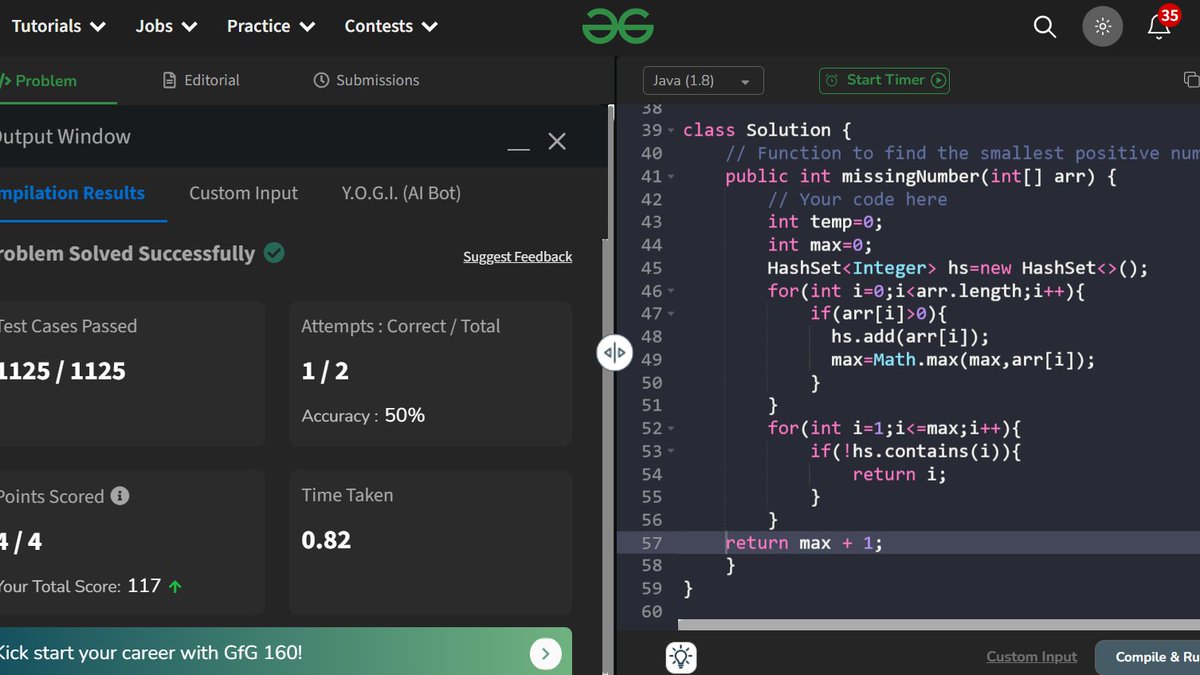Click the Suggest Feedback link
Image resolution: width=1200 pixels, height=675 pixels.
[517, 257]
